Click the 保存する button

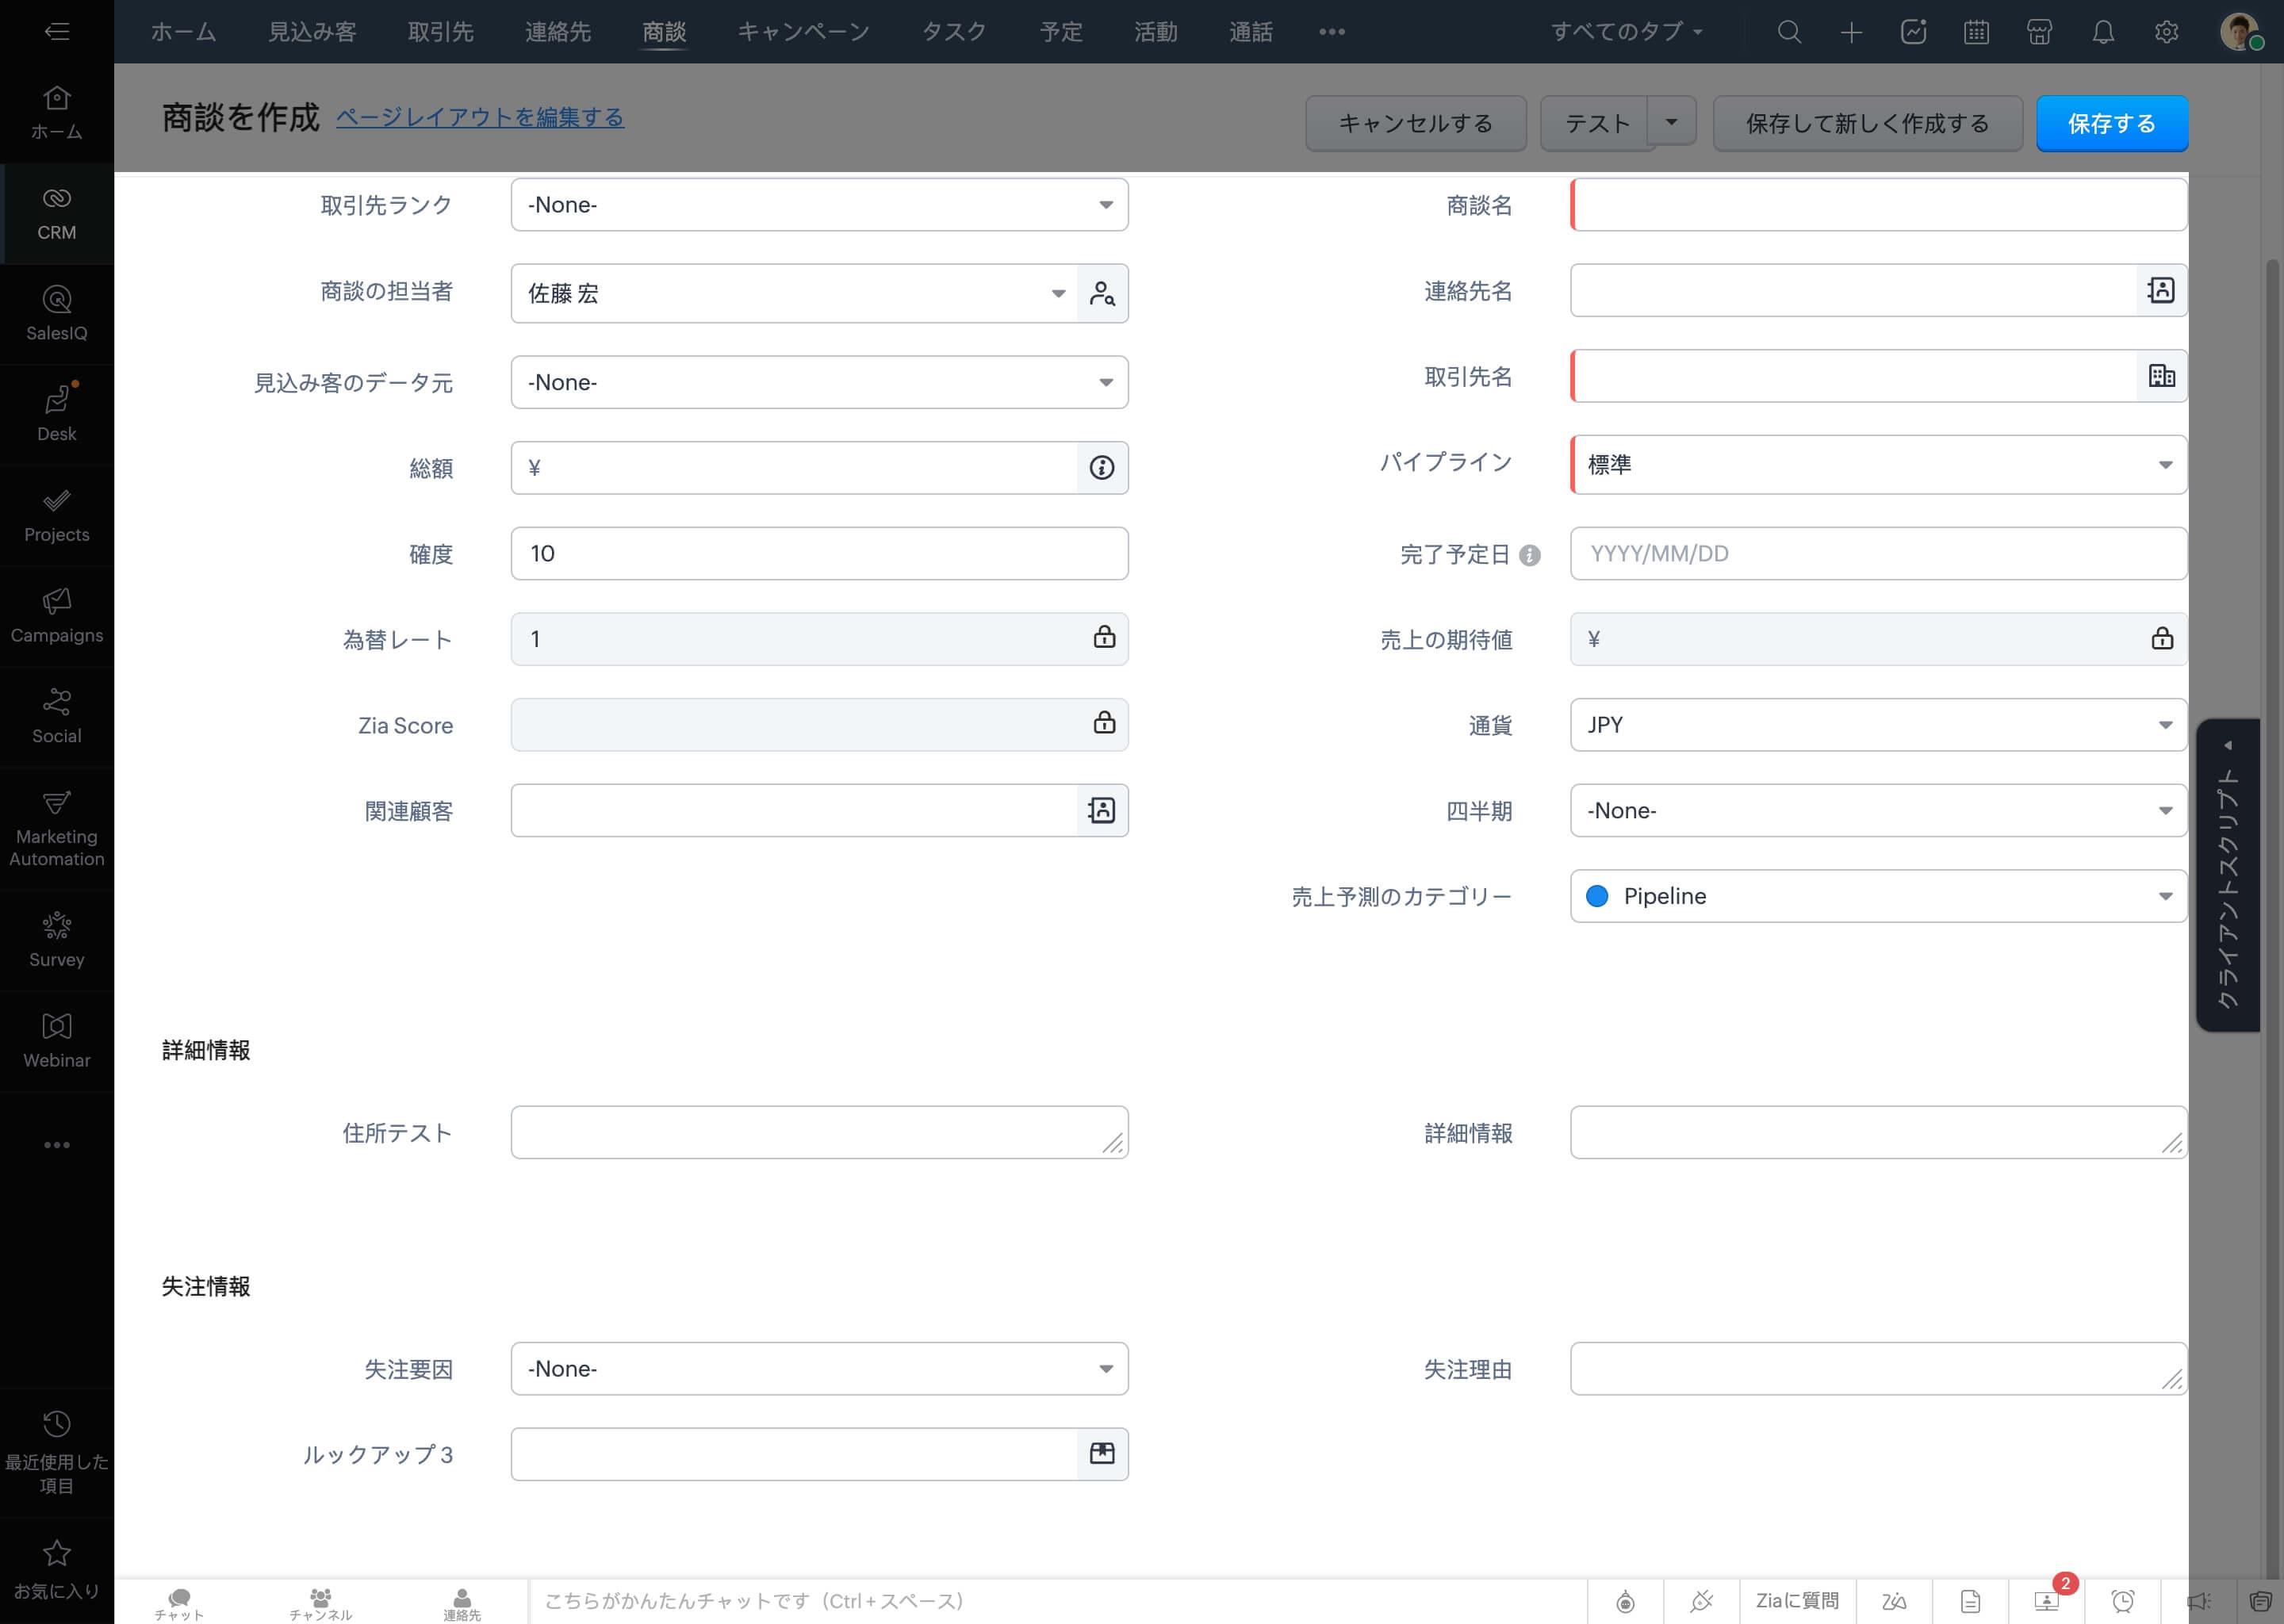click(x=2111, y=123)
